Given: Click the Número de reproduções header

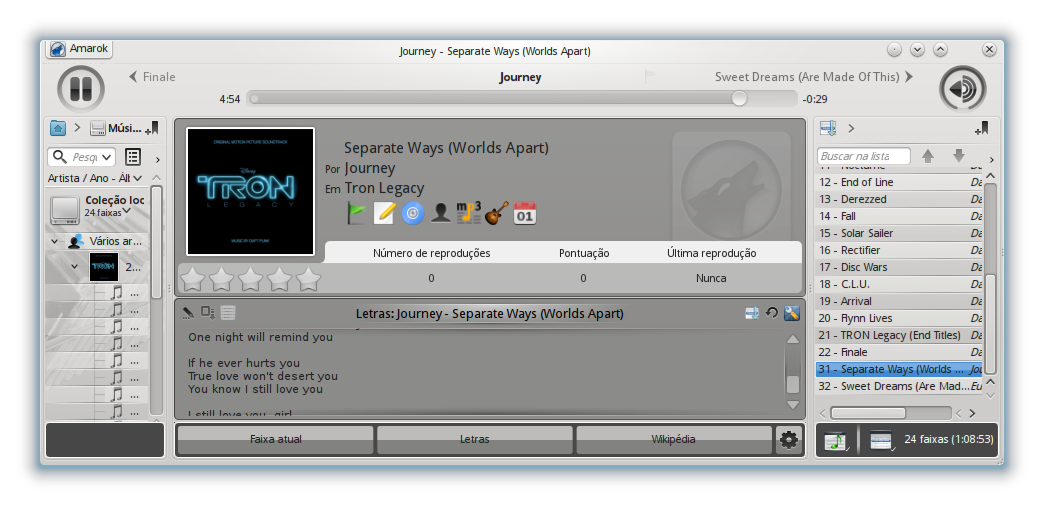Looking at the screenshot, I should (431, 253).
